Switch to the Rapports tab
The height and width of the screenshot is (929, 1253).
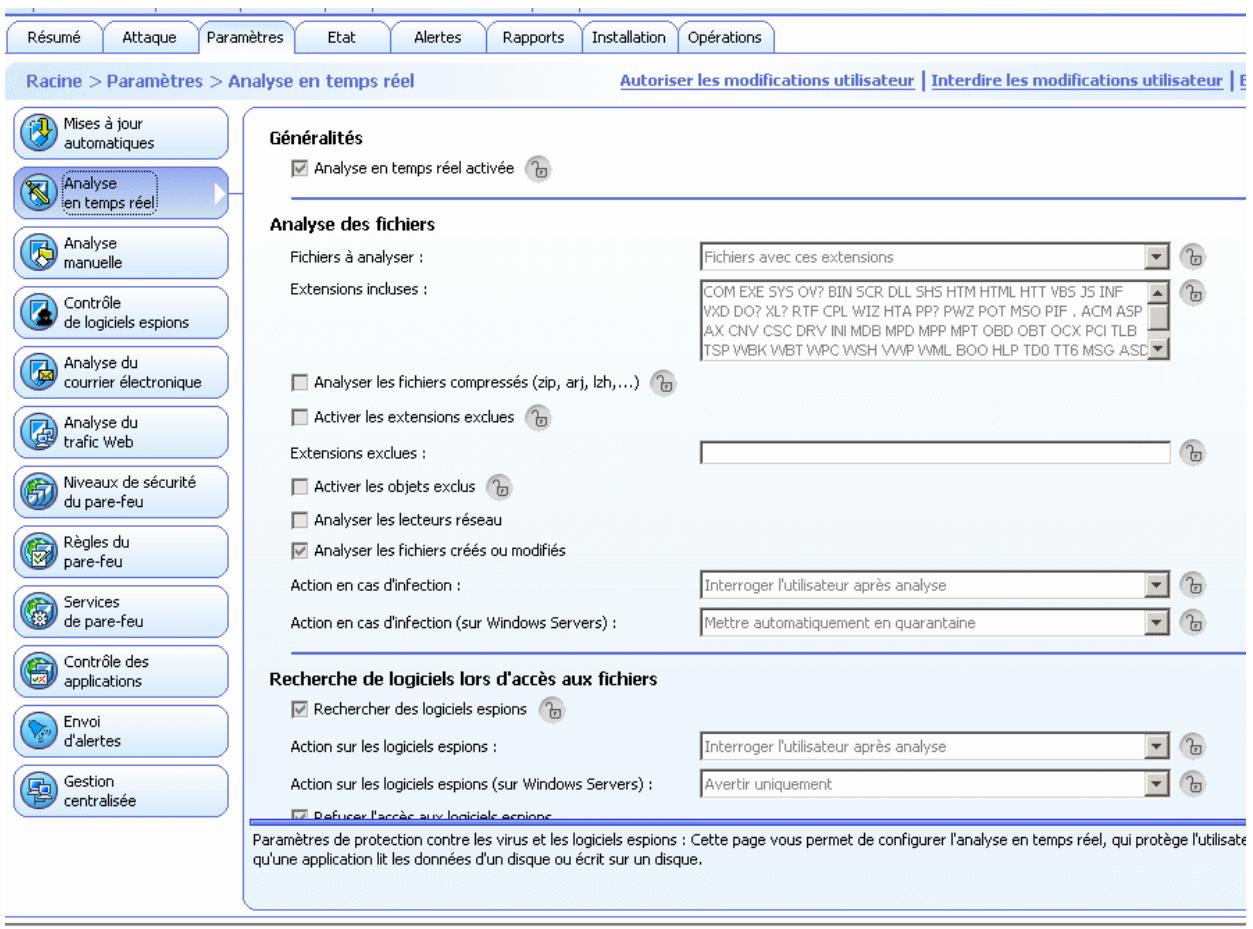(x=532, y=38)
